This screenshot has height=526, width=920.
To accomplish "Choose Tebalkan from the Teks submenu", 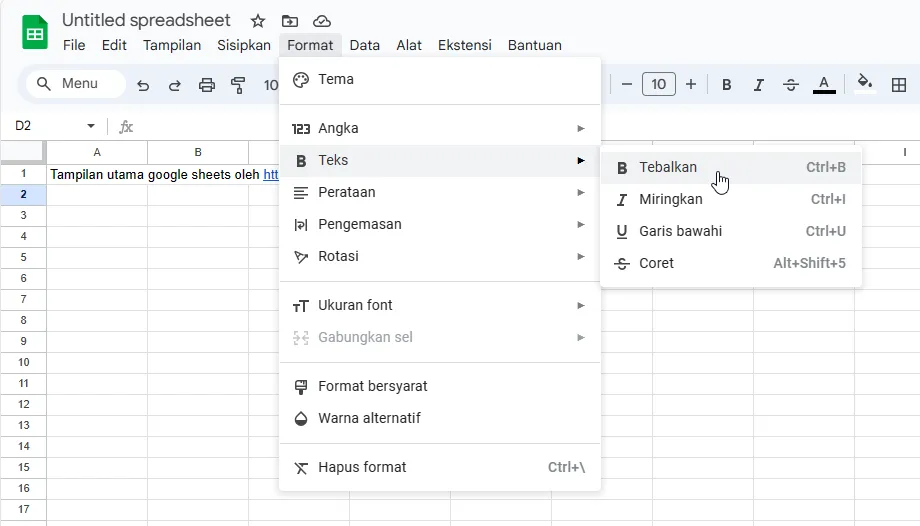I will coord(668,167).
